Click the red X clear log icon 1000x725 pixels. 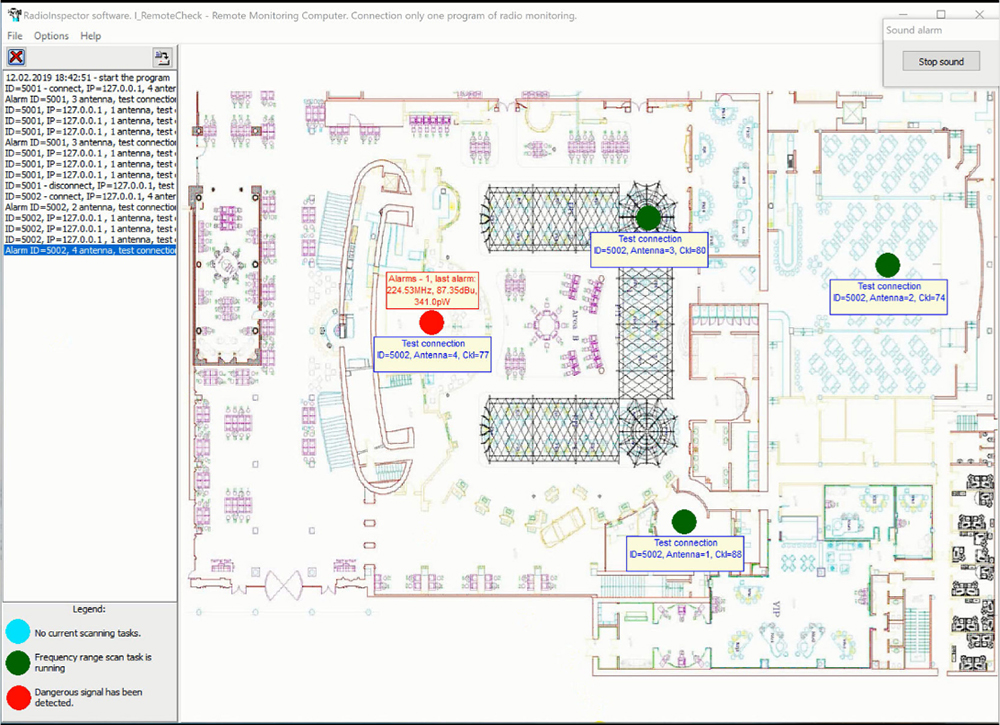coord(16,57)
